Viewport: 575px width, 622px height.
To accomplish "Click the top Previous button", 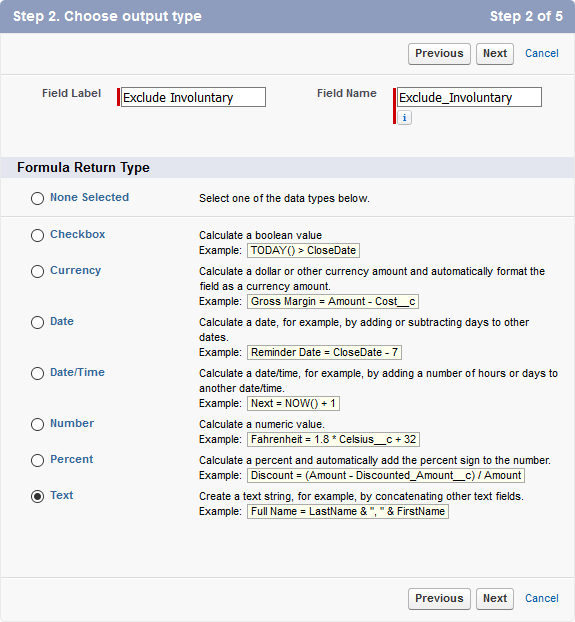I will 439,54.
